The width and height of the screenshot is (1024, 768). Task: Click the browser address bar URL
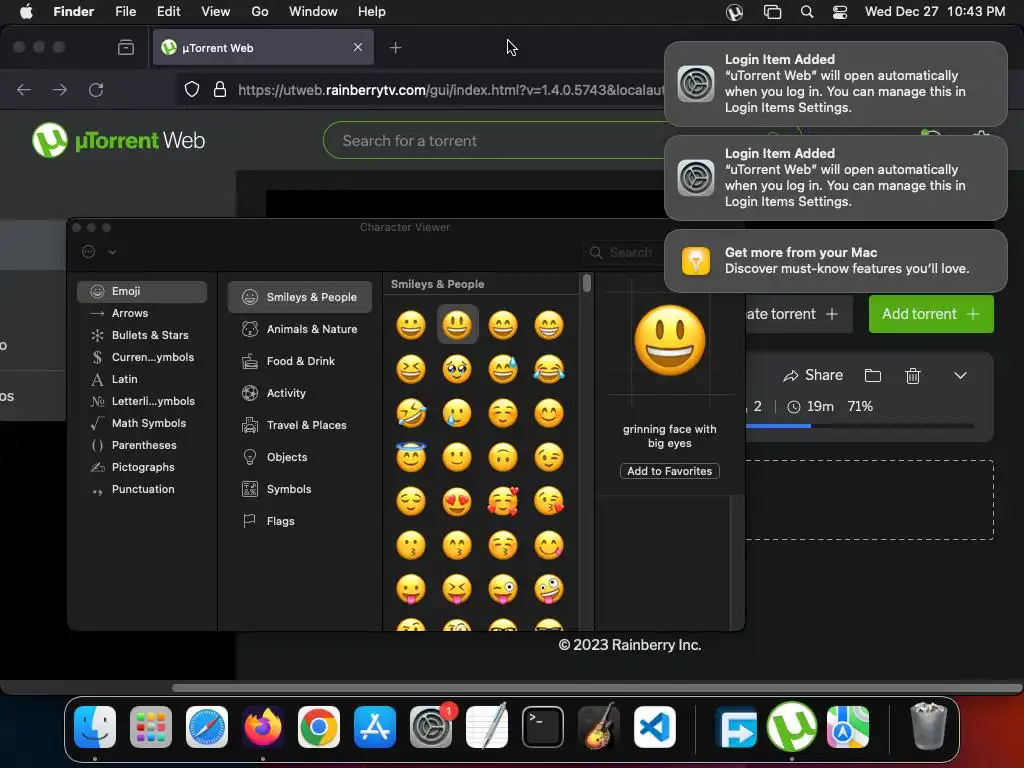click(x=451, y=89)
